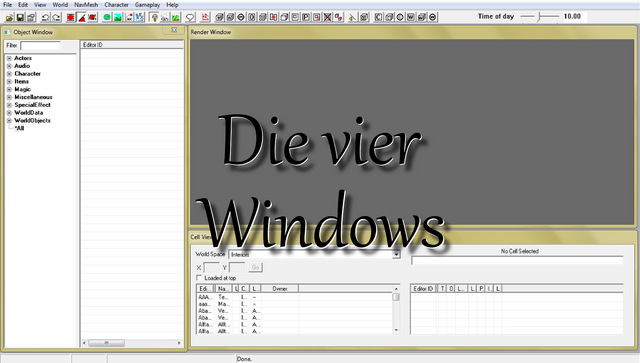The width and height of the screenshot is (640, 363).
Task: Click the last circle-minus toolbar icon
Action: [x=433, y=17]
